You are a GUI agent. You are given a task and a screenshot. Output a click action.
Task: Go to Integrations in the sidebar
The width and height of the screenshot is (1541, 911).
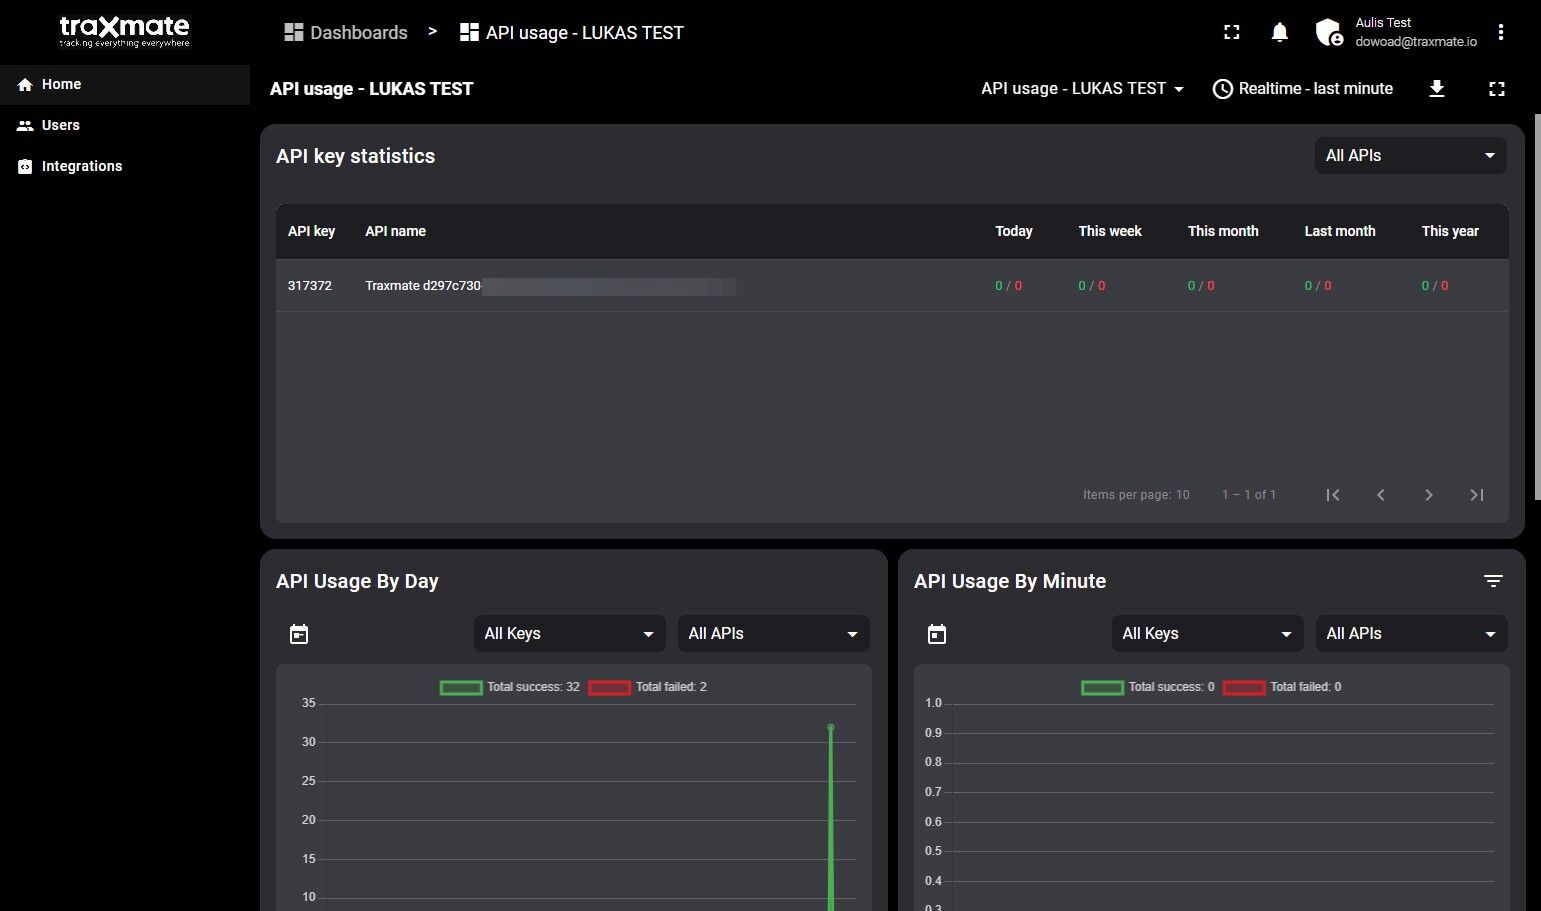(81, 166)
